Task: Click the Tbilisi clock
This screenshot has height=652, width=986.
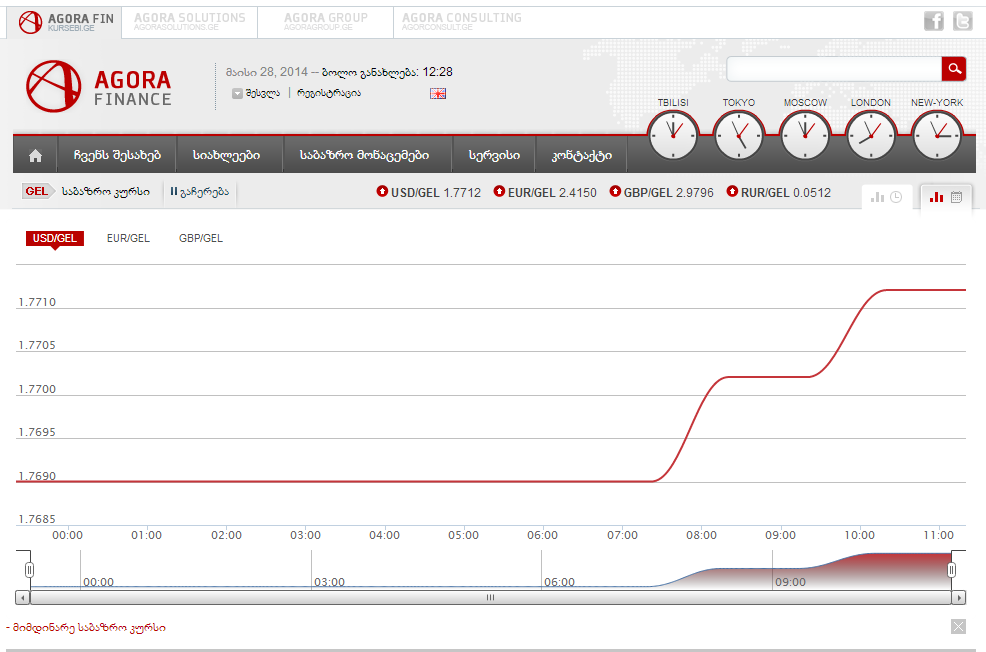Action: (x=673, y=135)
